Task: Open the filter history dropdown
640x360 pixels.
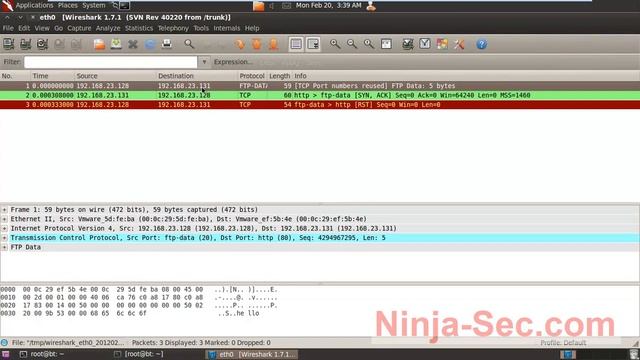Action: 204,62
